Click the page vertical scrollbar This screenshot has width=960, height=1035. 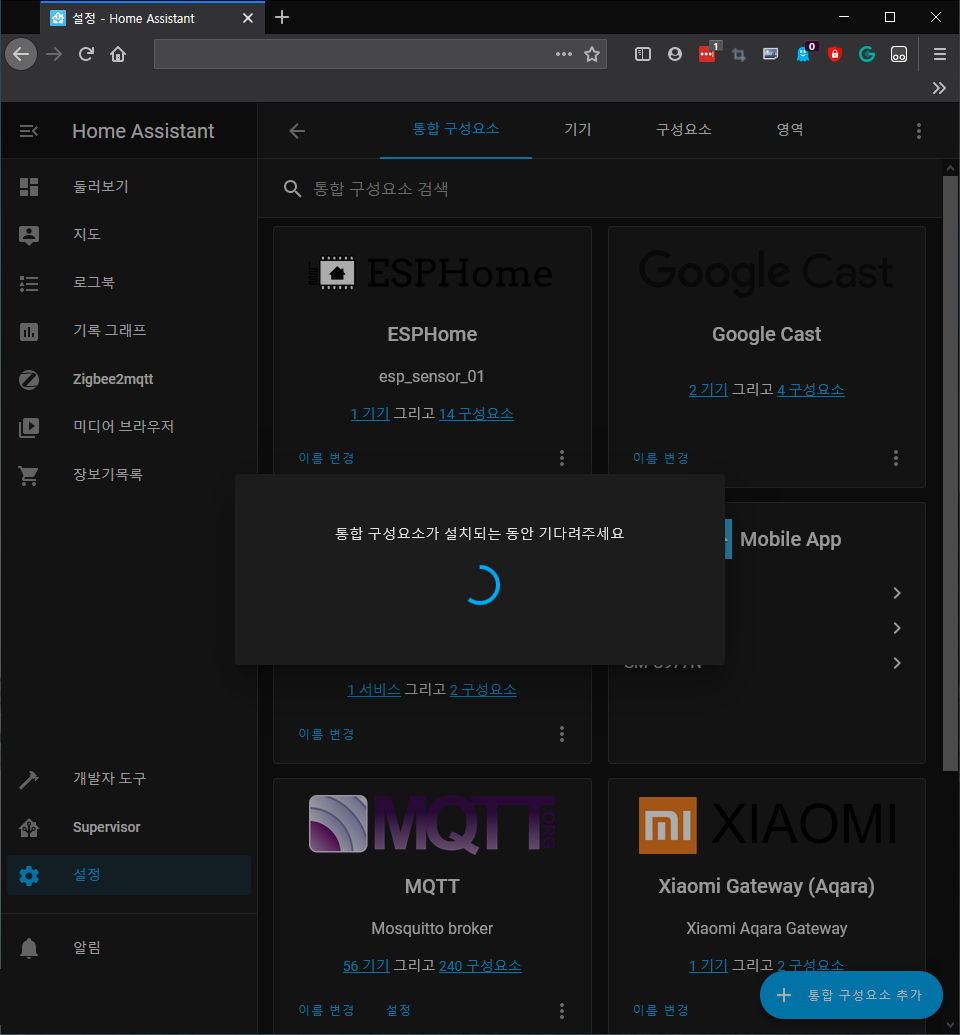pyautogui.click(x=950, y=473)
